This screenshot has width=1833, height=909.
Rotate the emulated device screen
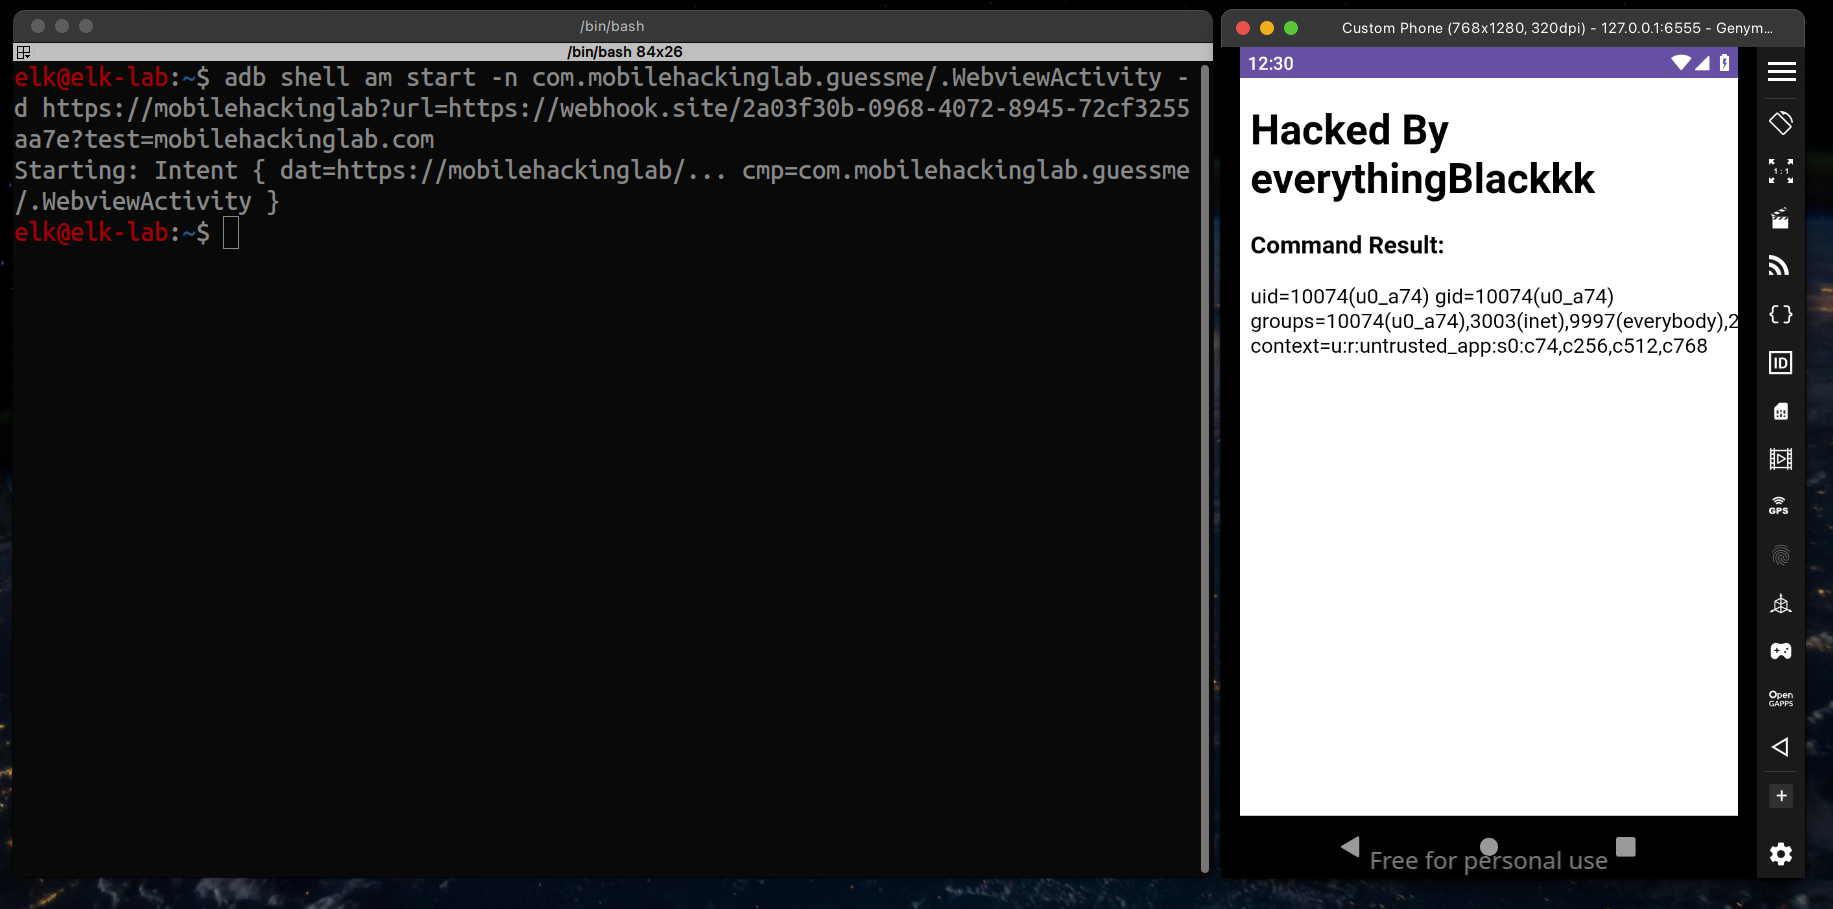pos(1781,123)
